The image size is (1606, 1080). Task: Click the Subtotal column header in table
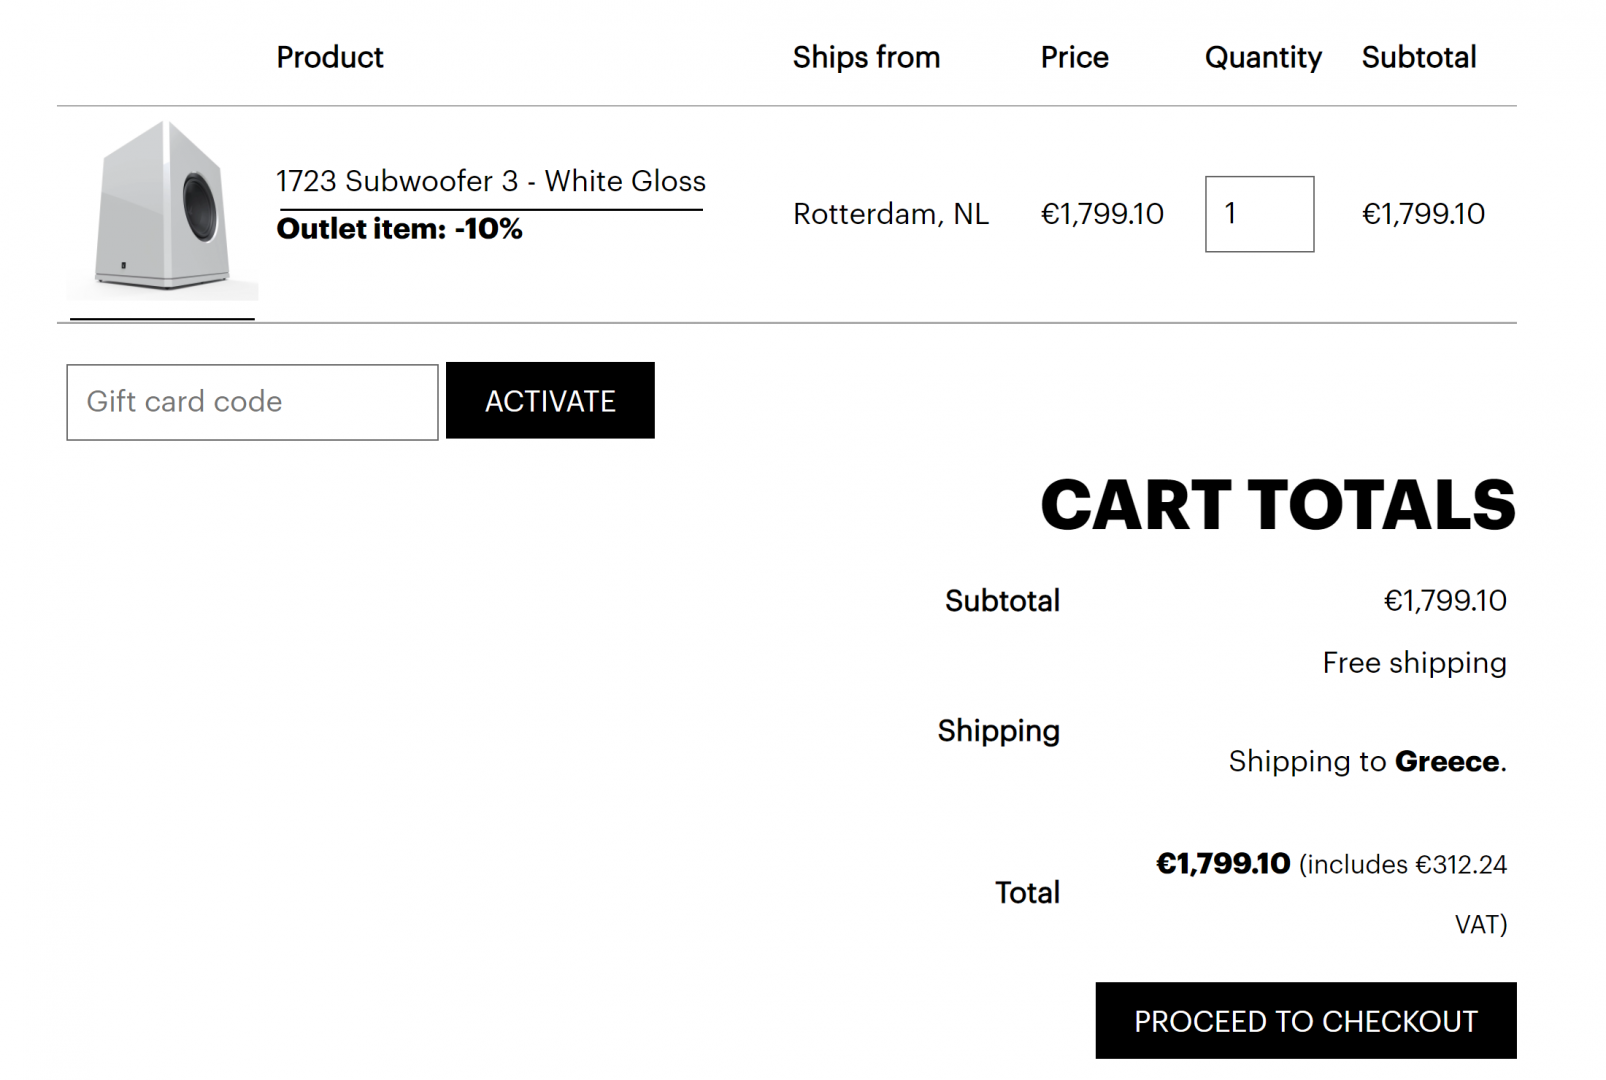pos(1418,57)
